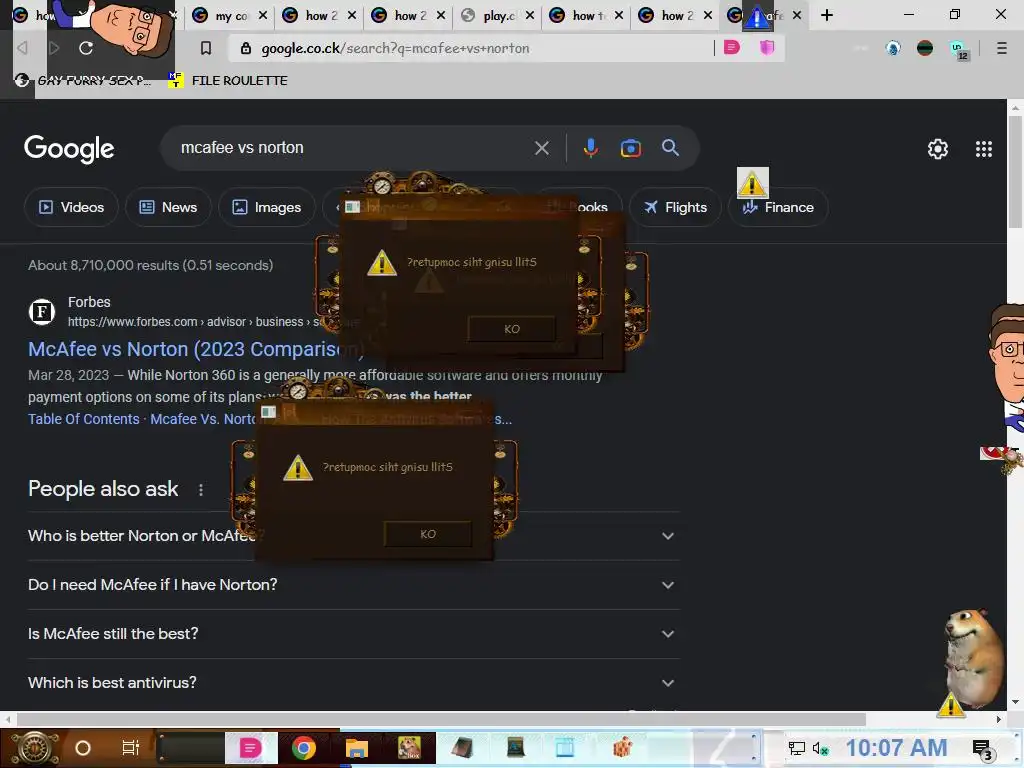Open the browser hamburger menu
The height and width of the screenshot is (768, 1024).
click(1001, 48)
